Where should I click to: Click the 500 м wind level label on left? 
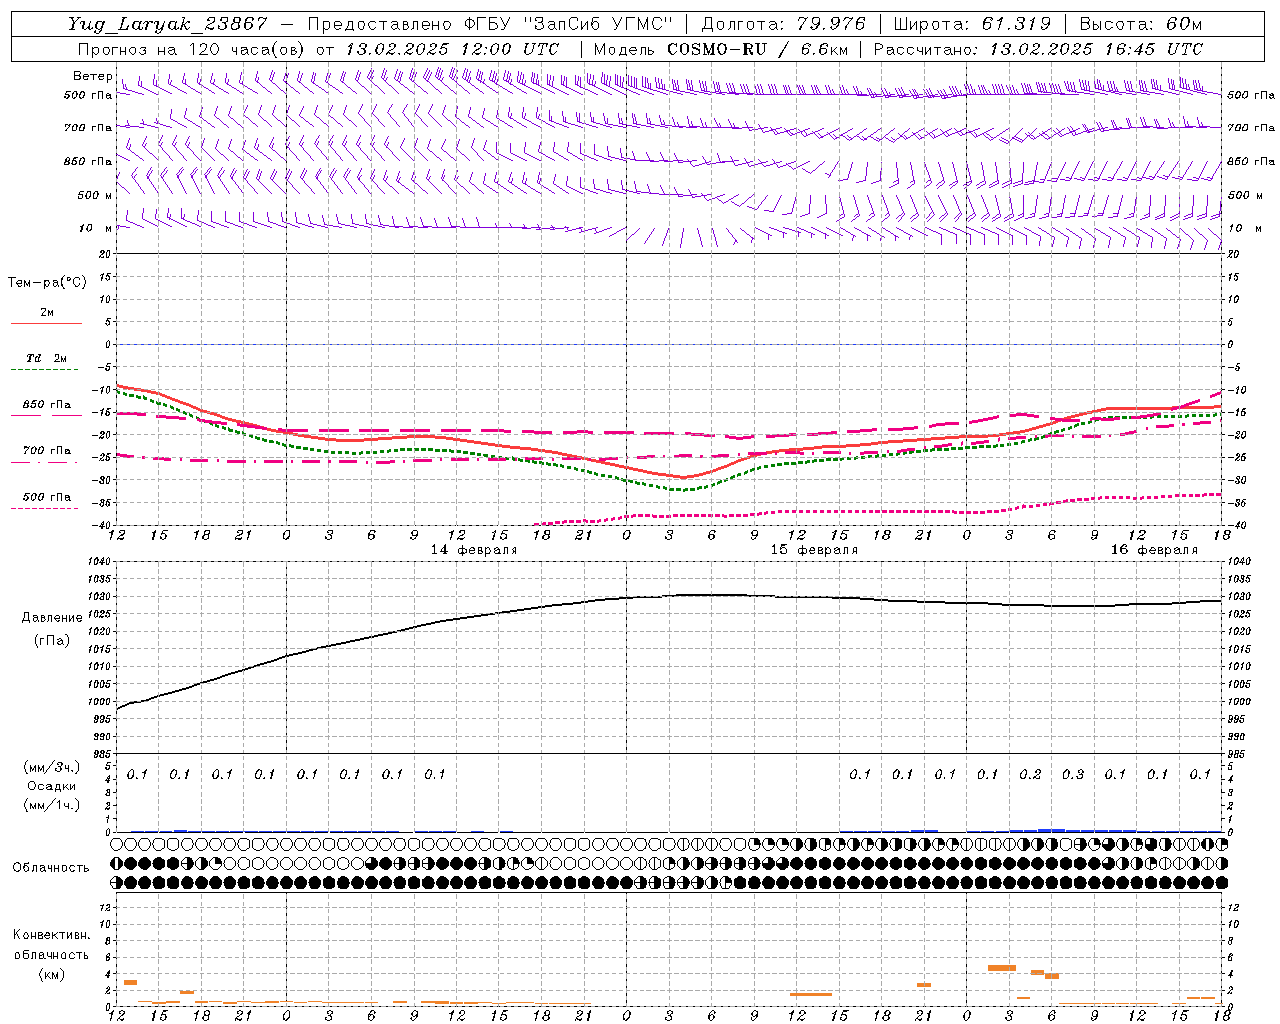[95, 195]
